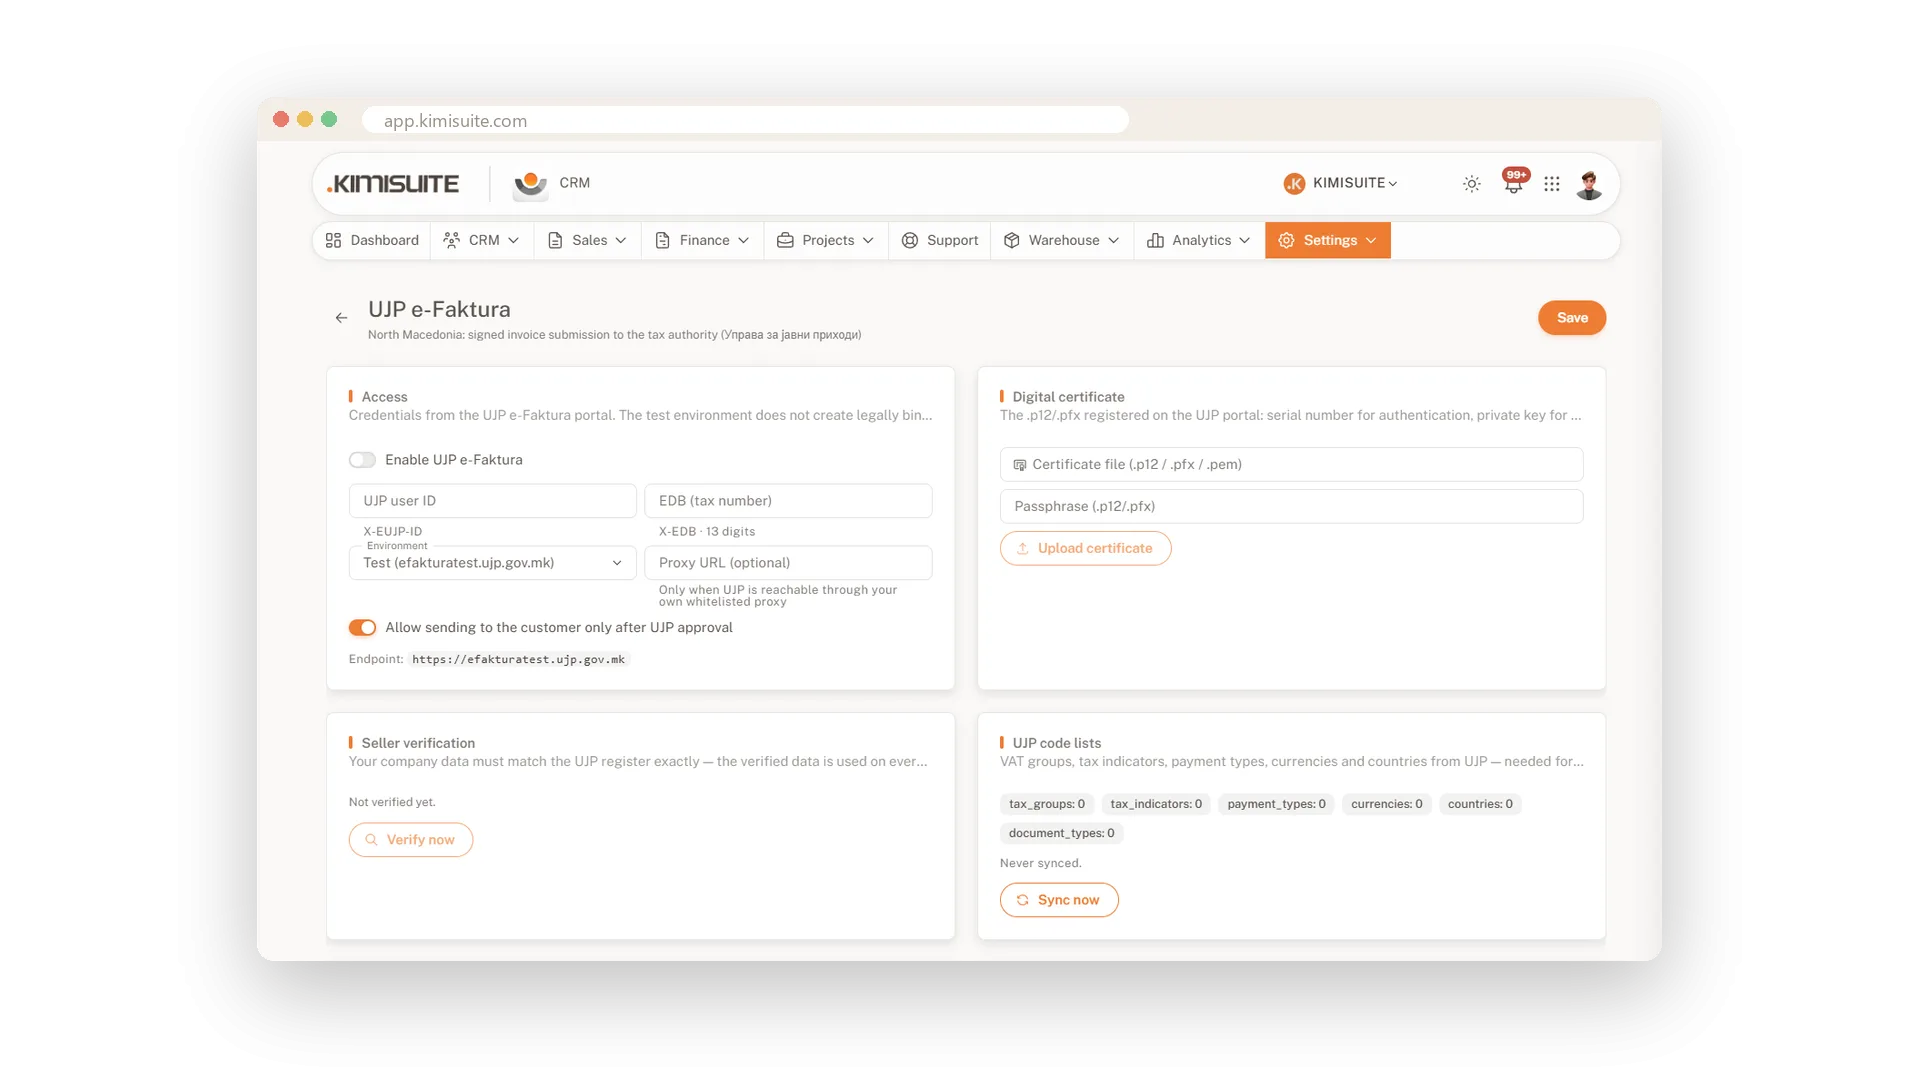The width and height of the screenshot is (1920, 1080).
Task: Click the Analytics bar chart icon
Action: point(1155,241)
